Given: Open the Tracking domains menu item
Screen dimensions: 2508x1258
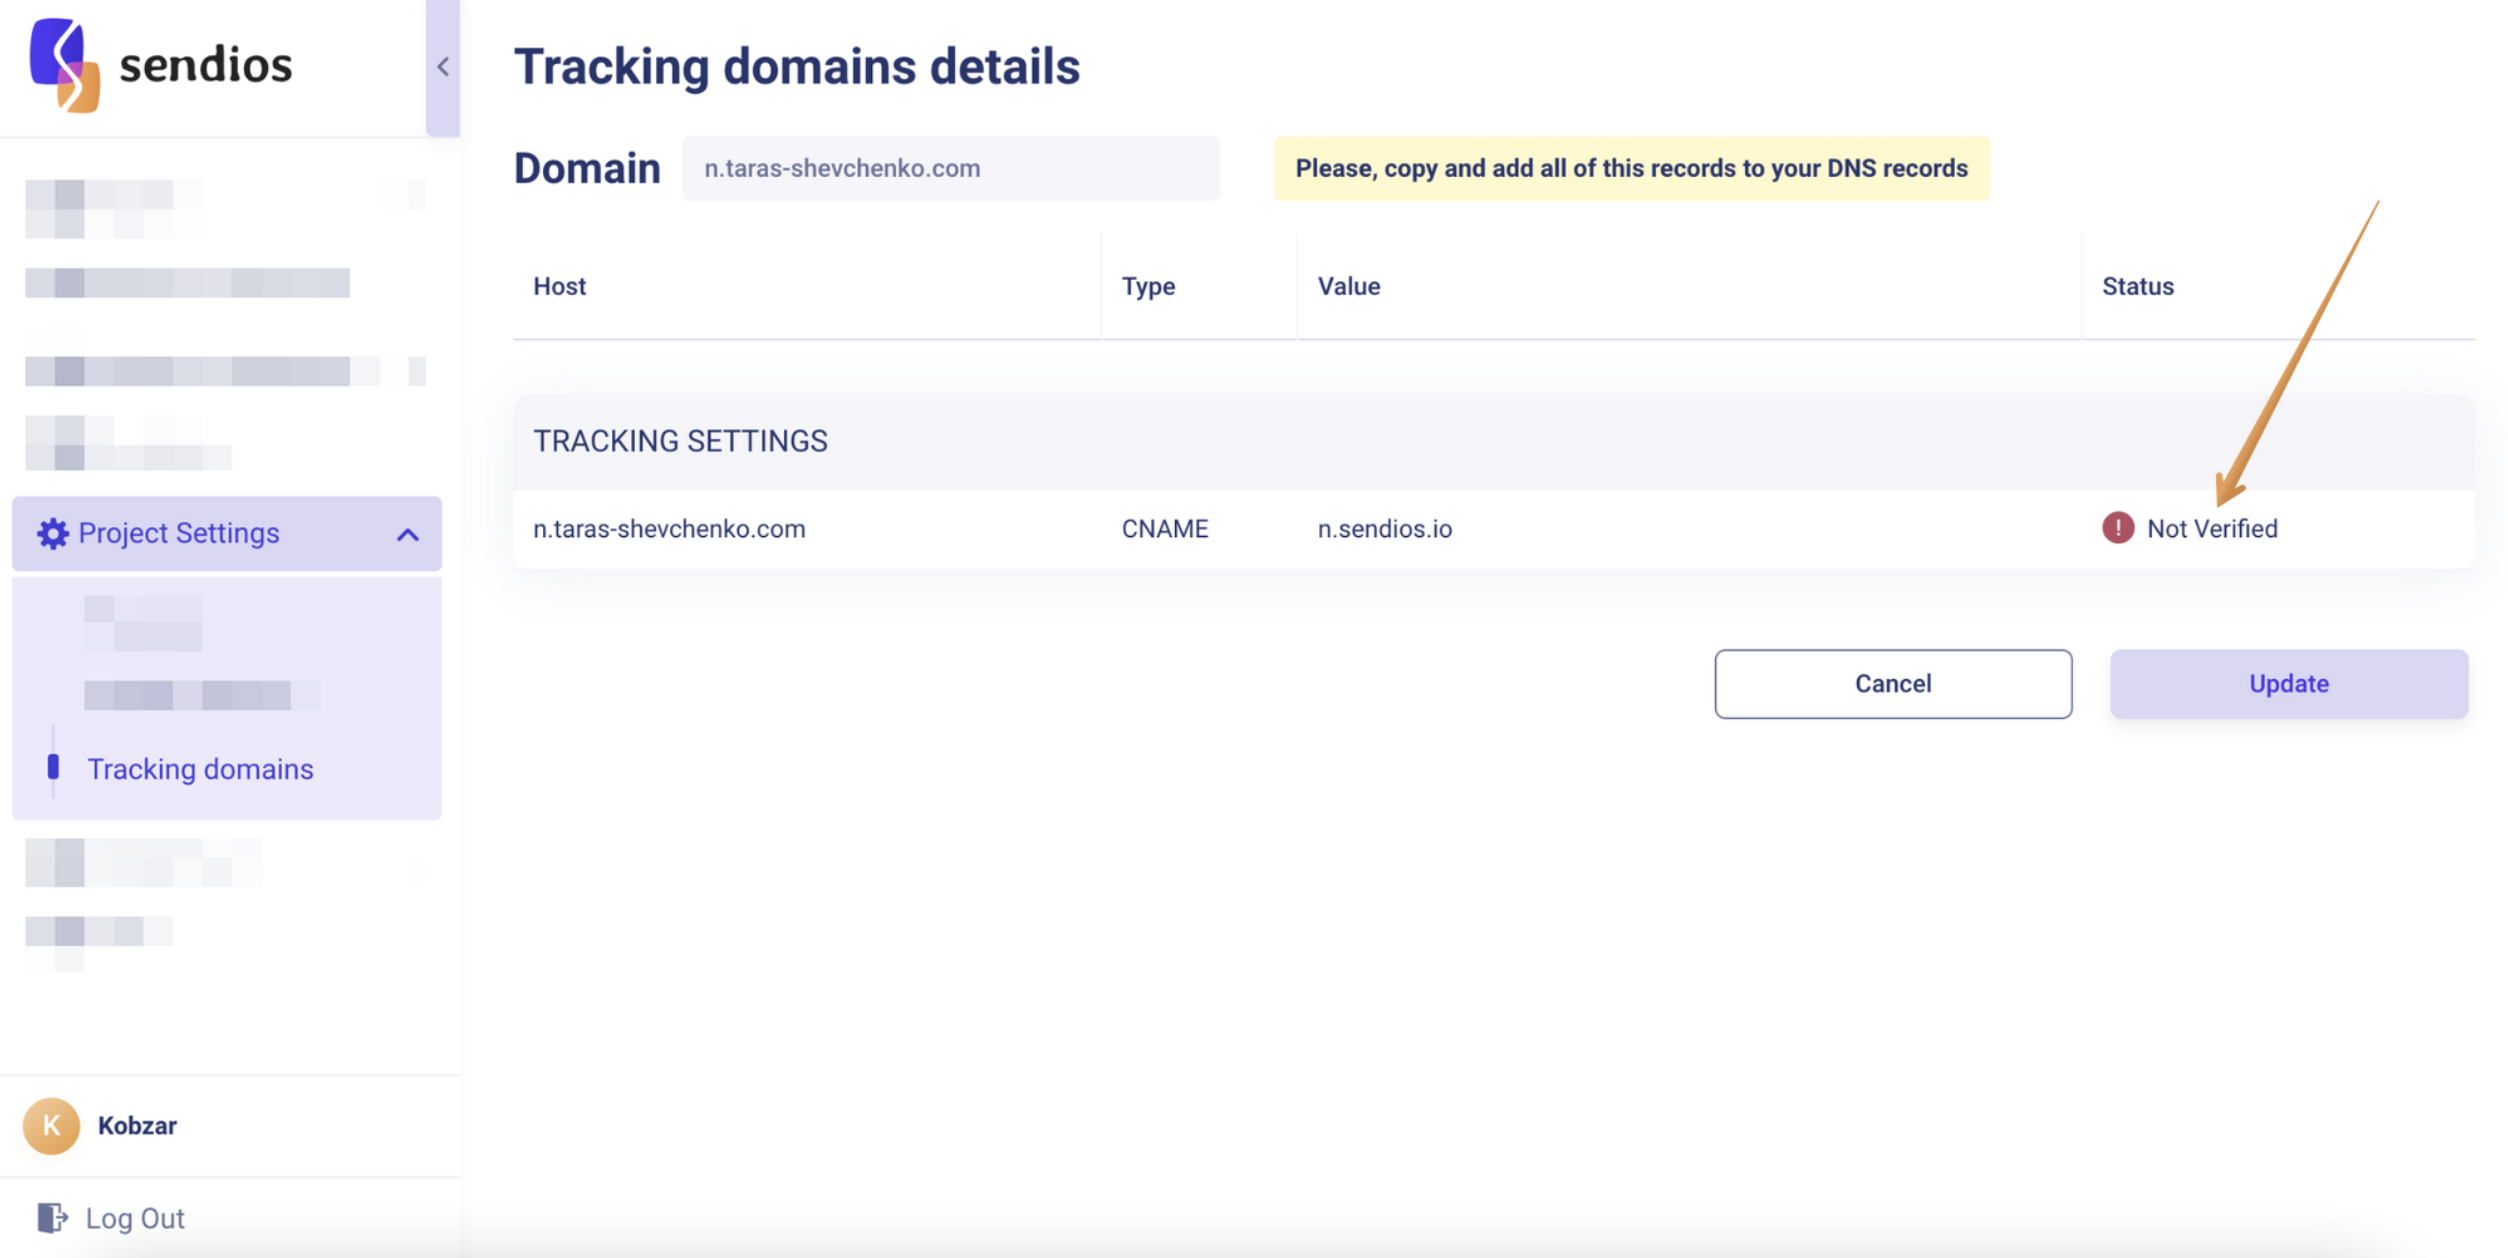Looking at the screenshot, I should coord(200,769).
